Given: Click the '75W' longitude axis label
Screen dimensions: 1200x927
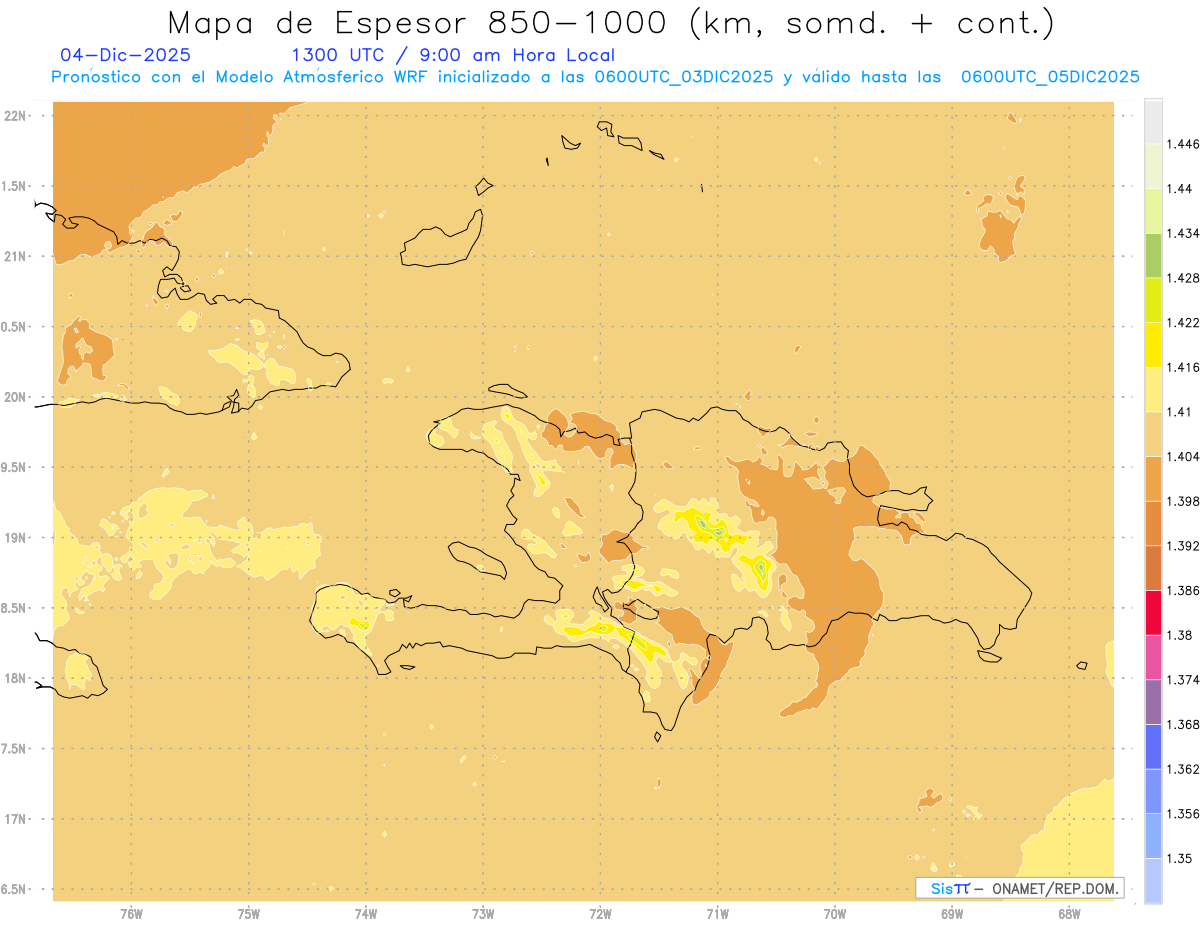Looking at the screenshot, I should (249, 914).
